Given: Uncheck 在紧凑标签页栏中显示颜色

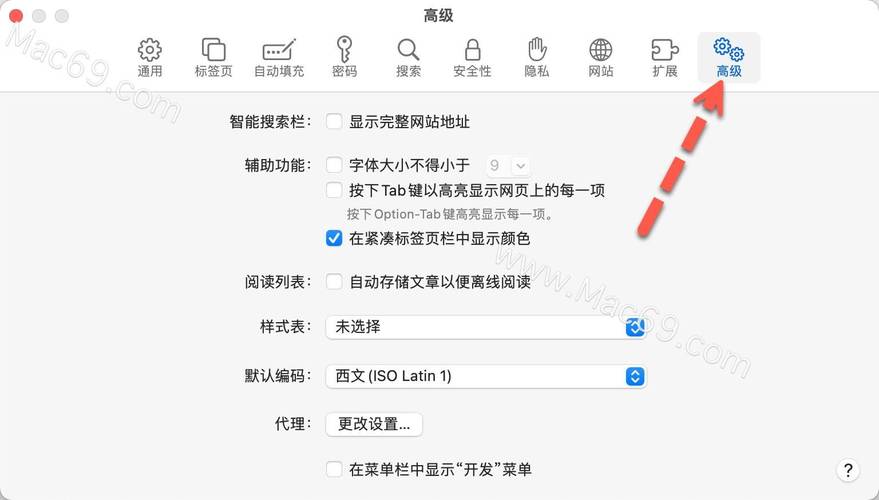Looking at the screenshot, I should (x=334, y=238).
